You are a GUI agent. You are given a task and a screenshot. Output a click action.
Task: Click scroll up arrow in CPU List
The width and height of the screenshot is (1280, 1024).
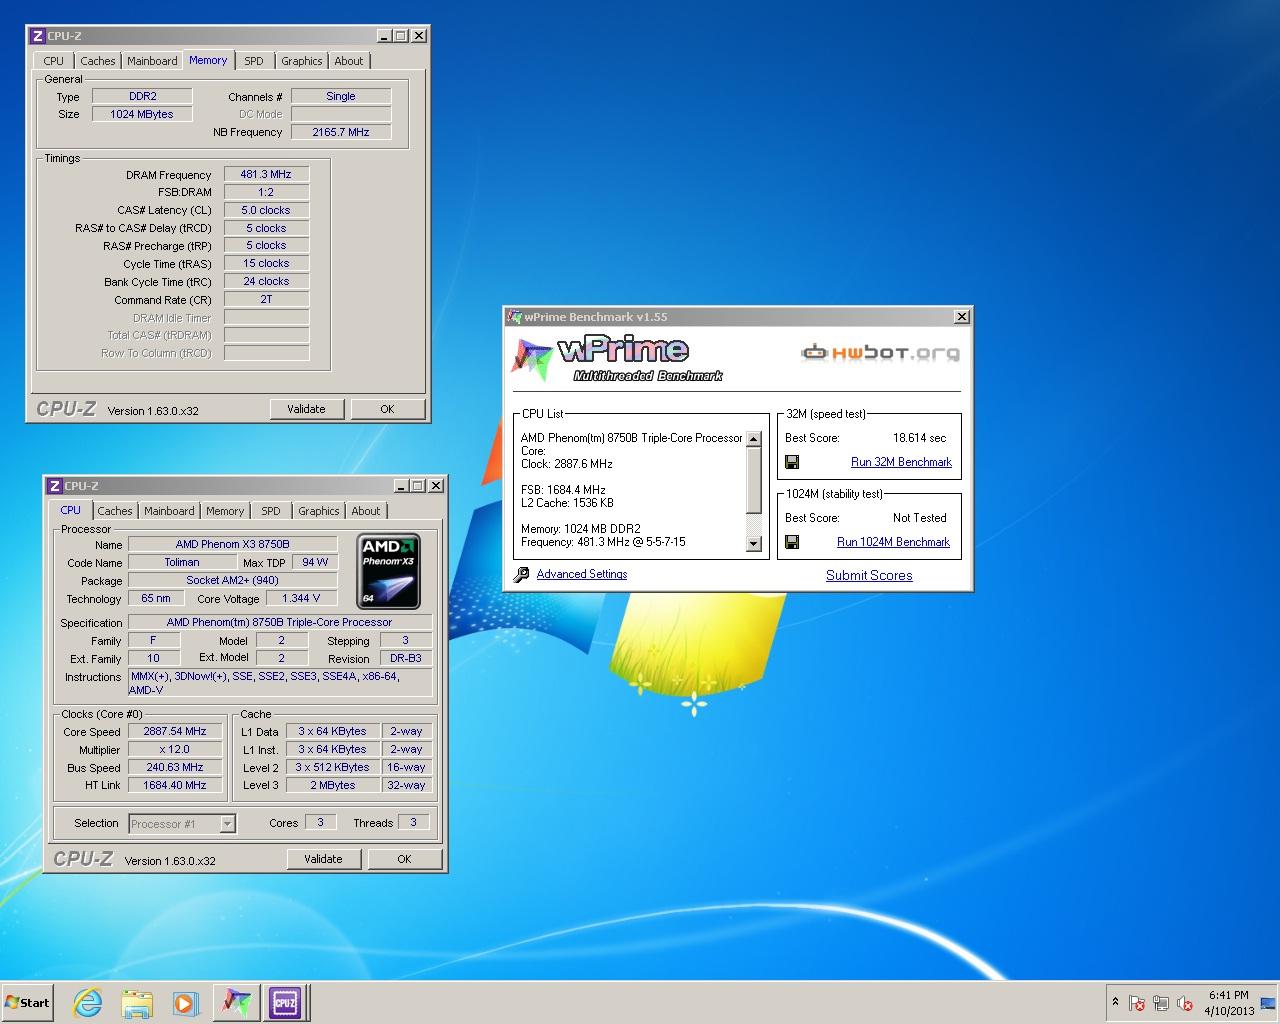pyautogui.click(x=753, y=439)
